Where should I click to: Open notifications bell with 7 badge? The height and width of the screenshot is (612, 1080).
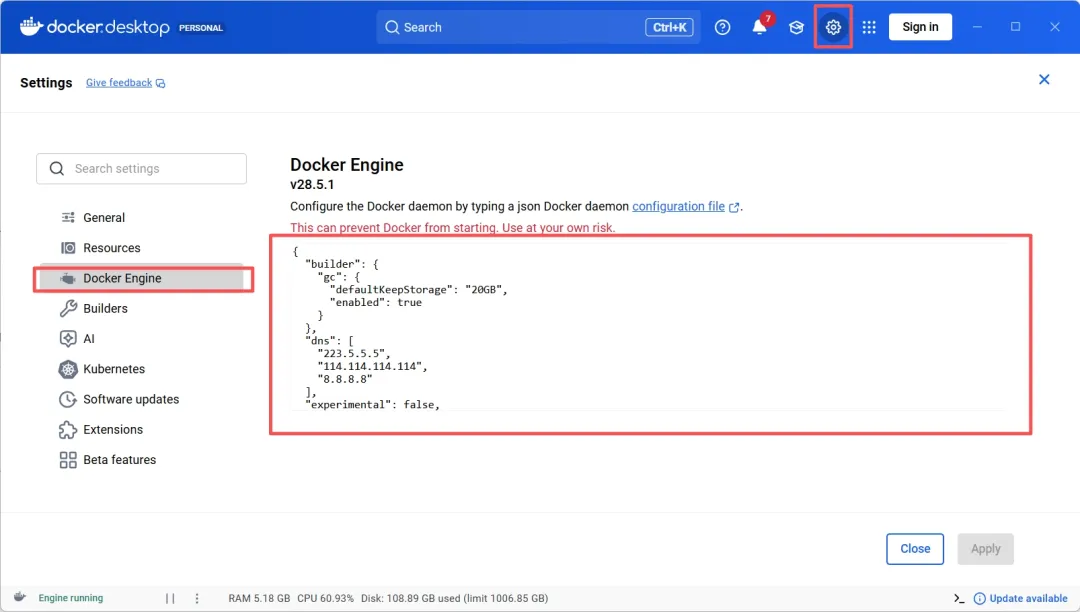(x=760, y=27)
